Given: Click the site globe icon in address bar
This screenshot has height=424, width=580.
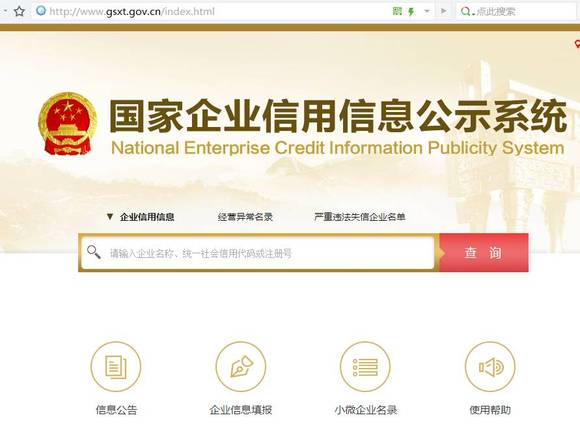Looking at the screenshot, I should tap(41, 11).
